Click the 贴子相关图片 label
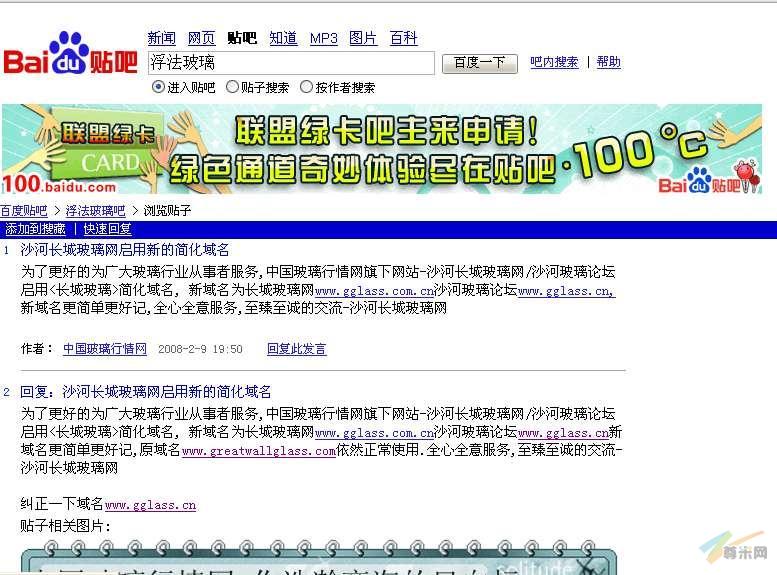The image size is (777, 575). (x=65, y=525)
